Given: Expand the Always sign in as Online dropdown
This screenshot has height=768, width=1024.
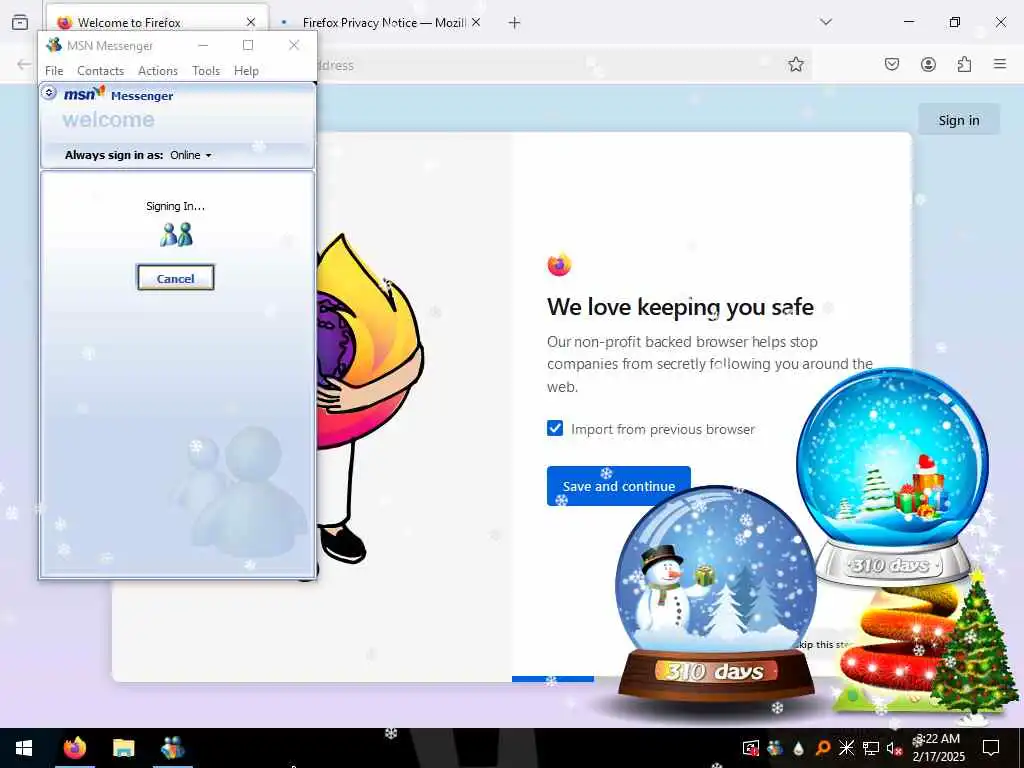Looking at the screenshot, I should pos(191,155).
